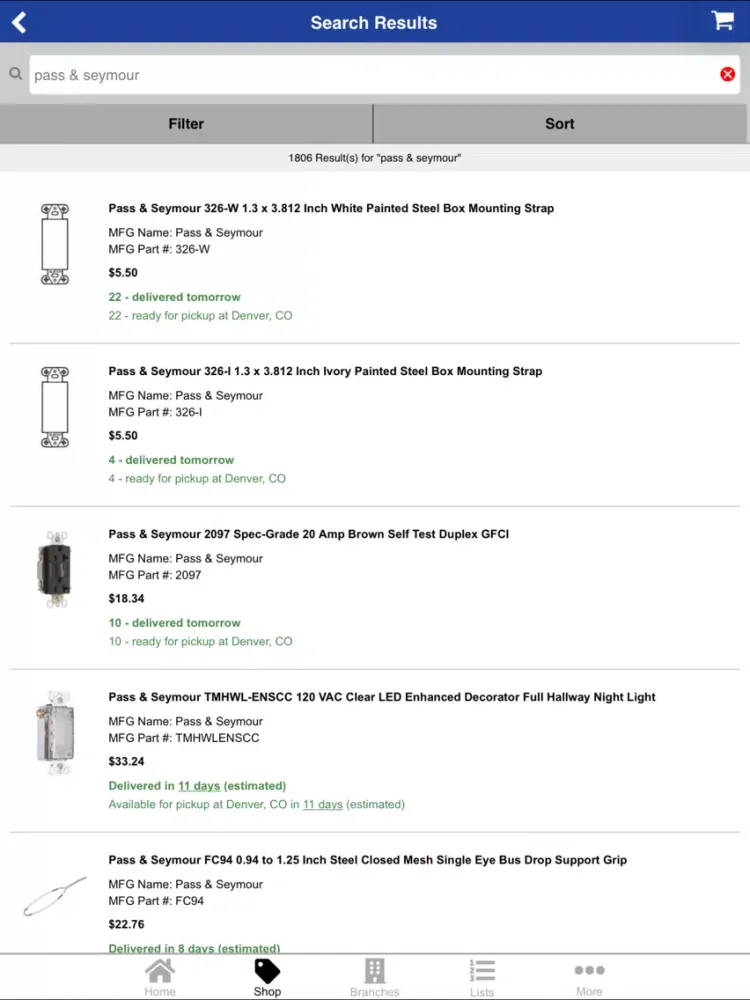Screen dimensions: 750x1000
Task: Select the 2097 Brown Duplex GFCI listing
Action: click(x=308, y=535)
